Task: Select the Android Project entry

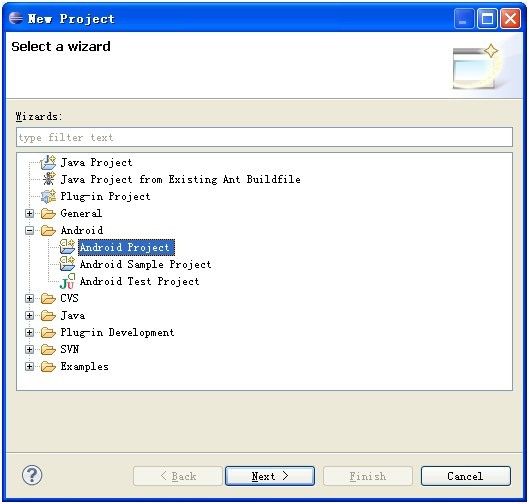Action: coord(126,247)
